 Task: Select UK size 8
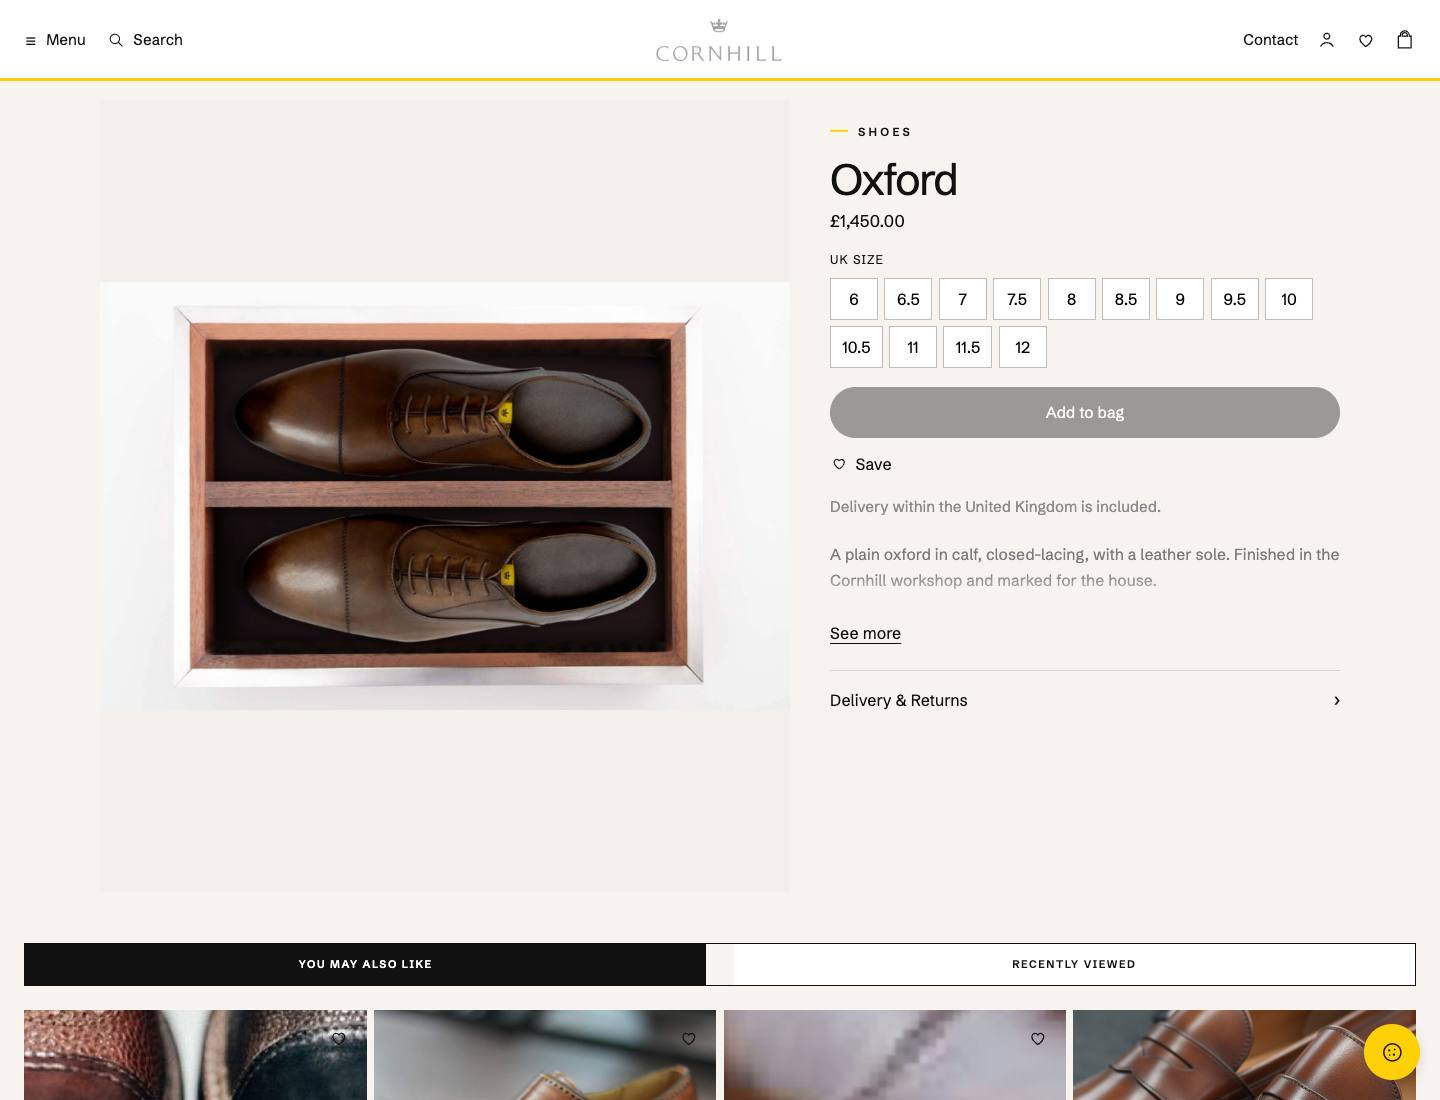(x=1072, y=299)
